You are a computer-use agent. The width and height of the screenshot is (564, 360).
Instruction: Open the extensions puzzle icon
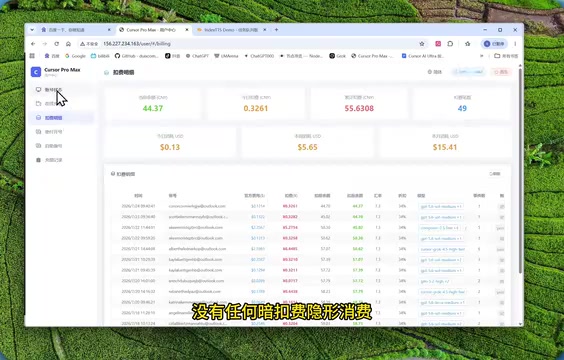point(450,44)
